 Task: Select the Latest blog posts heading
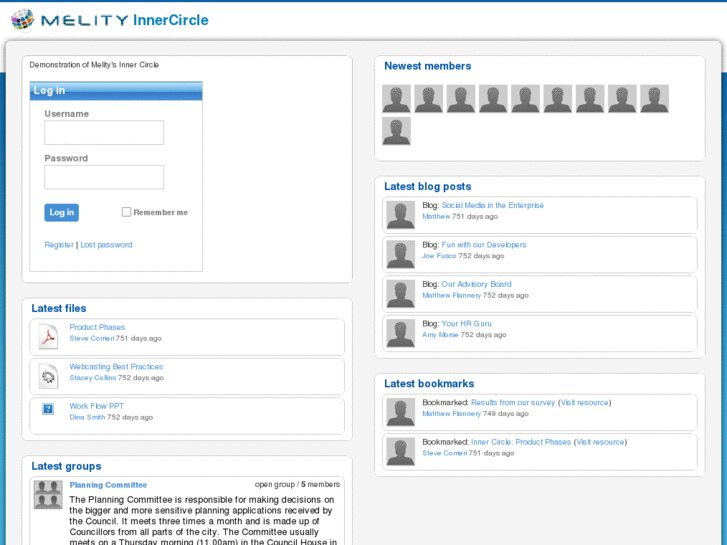427,186
